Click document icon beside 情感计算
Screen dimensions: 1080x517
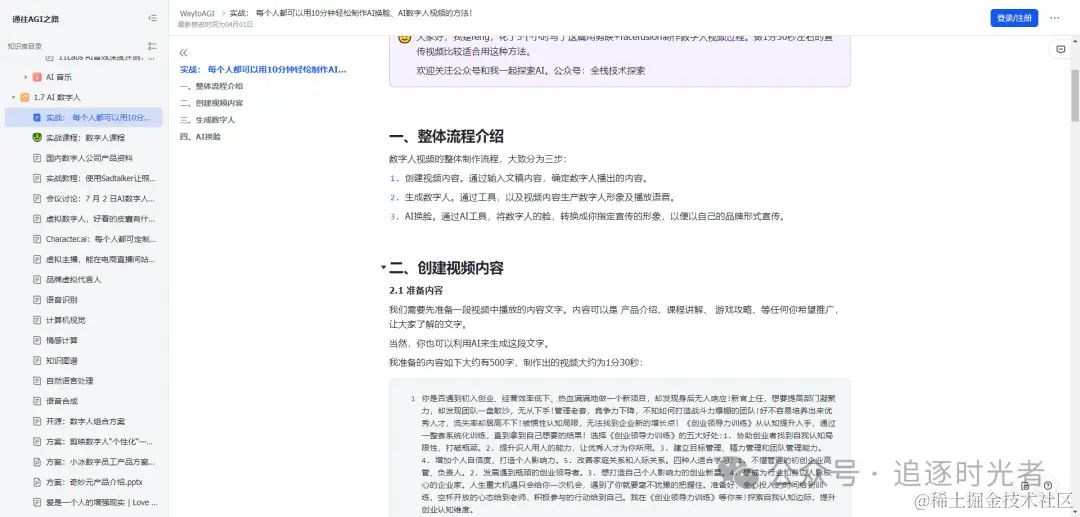(37, 340)
